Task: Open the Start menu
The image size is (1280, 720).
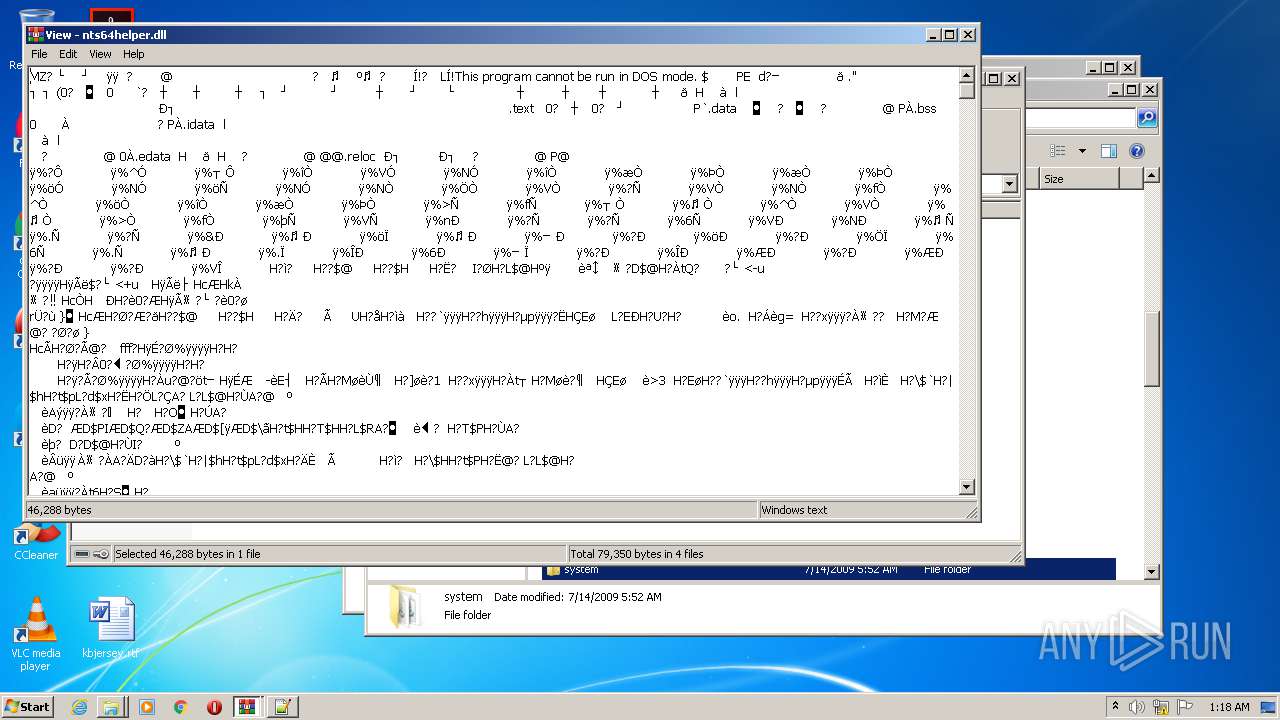Action: coord(27,706)
